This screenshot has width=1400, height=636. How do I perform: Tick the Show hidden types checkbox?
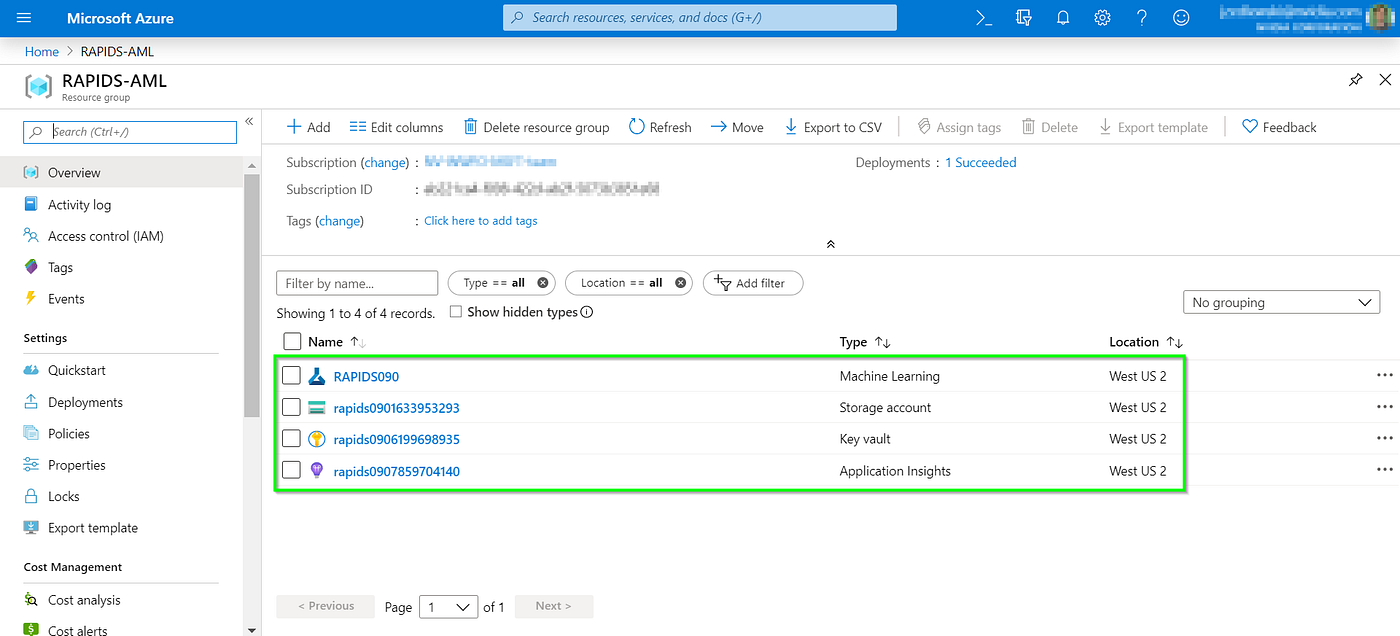(x=456, y=312)
